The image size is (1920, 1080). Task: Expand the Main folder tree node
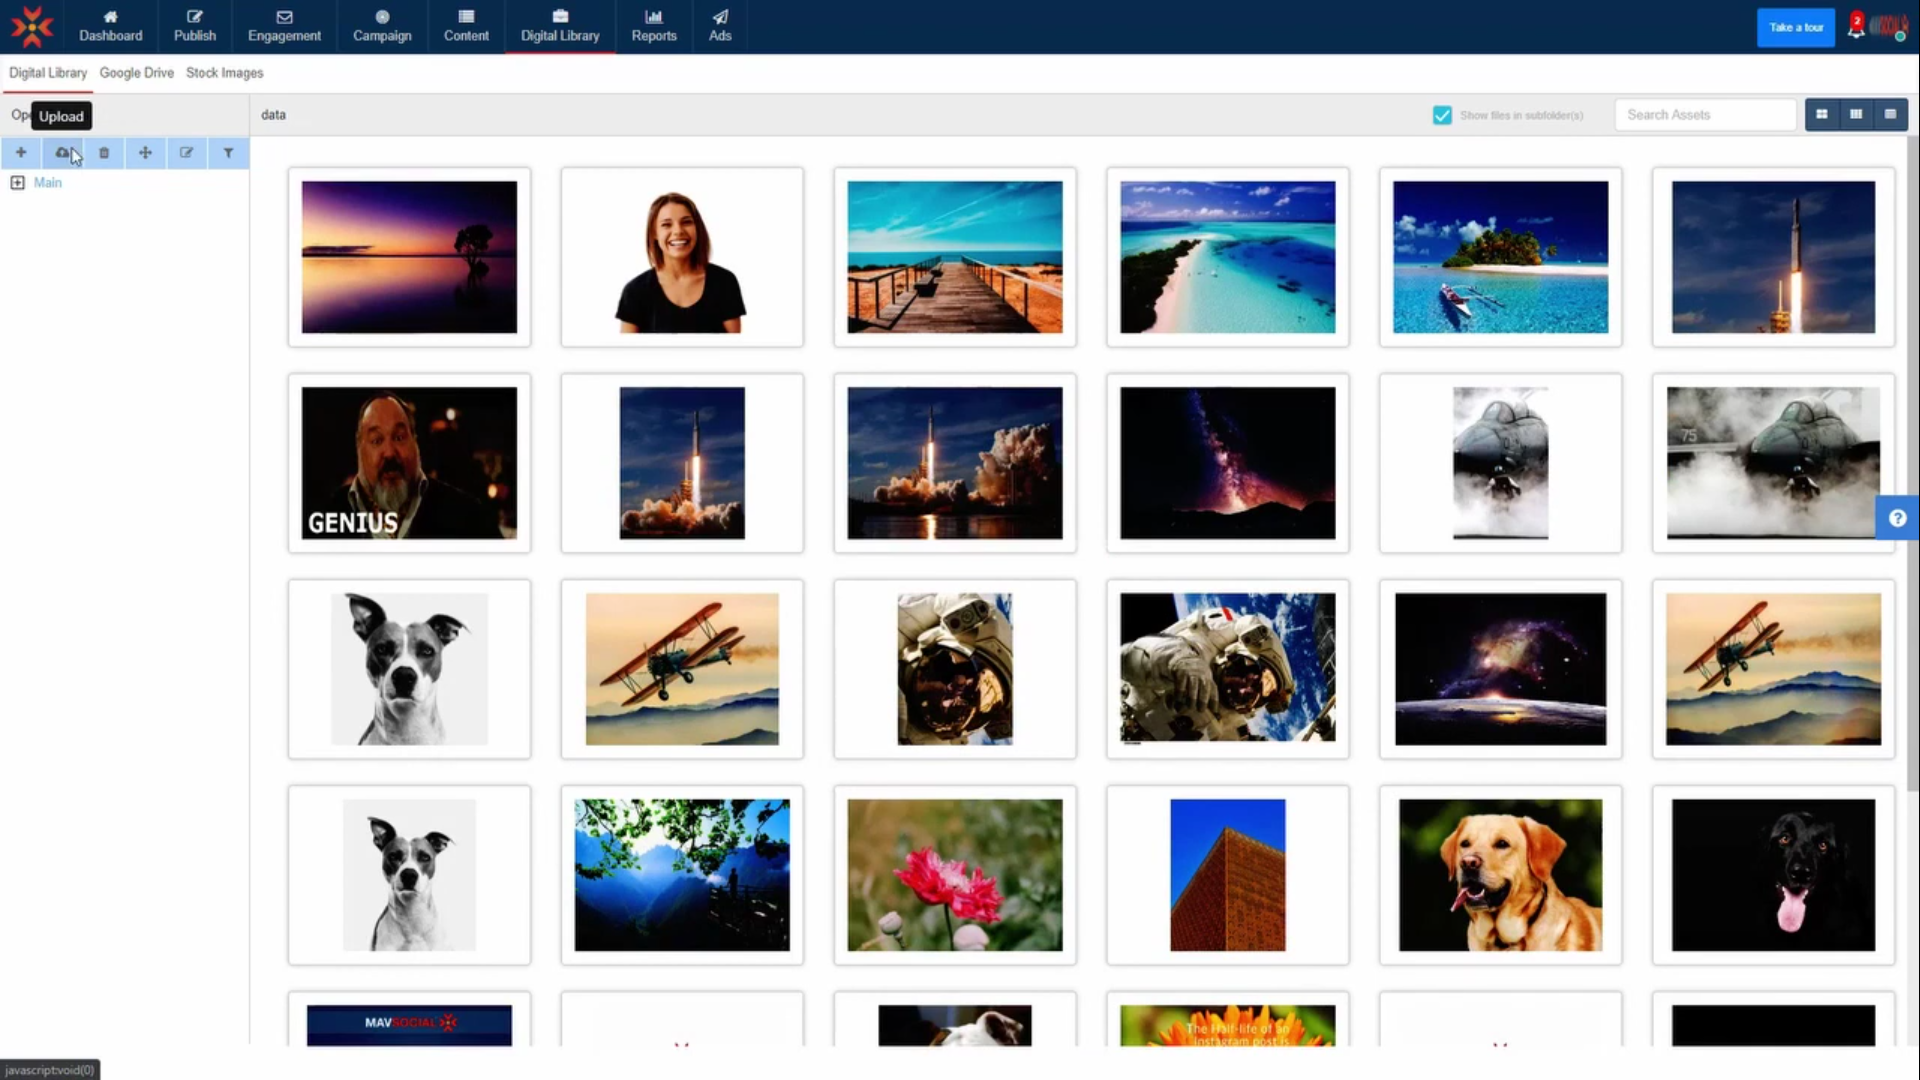pyautogui.click(x=17, y=183)
